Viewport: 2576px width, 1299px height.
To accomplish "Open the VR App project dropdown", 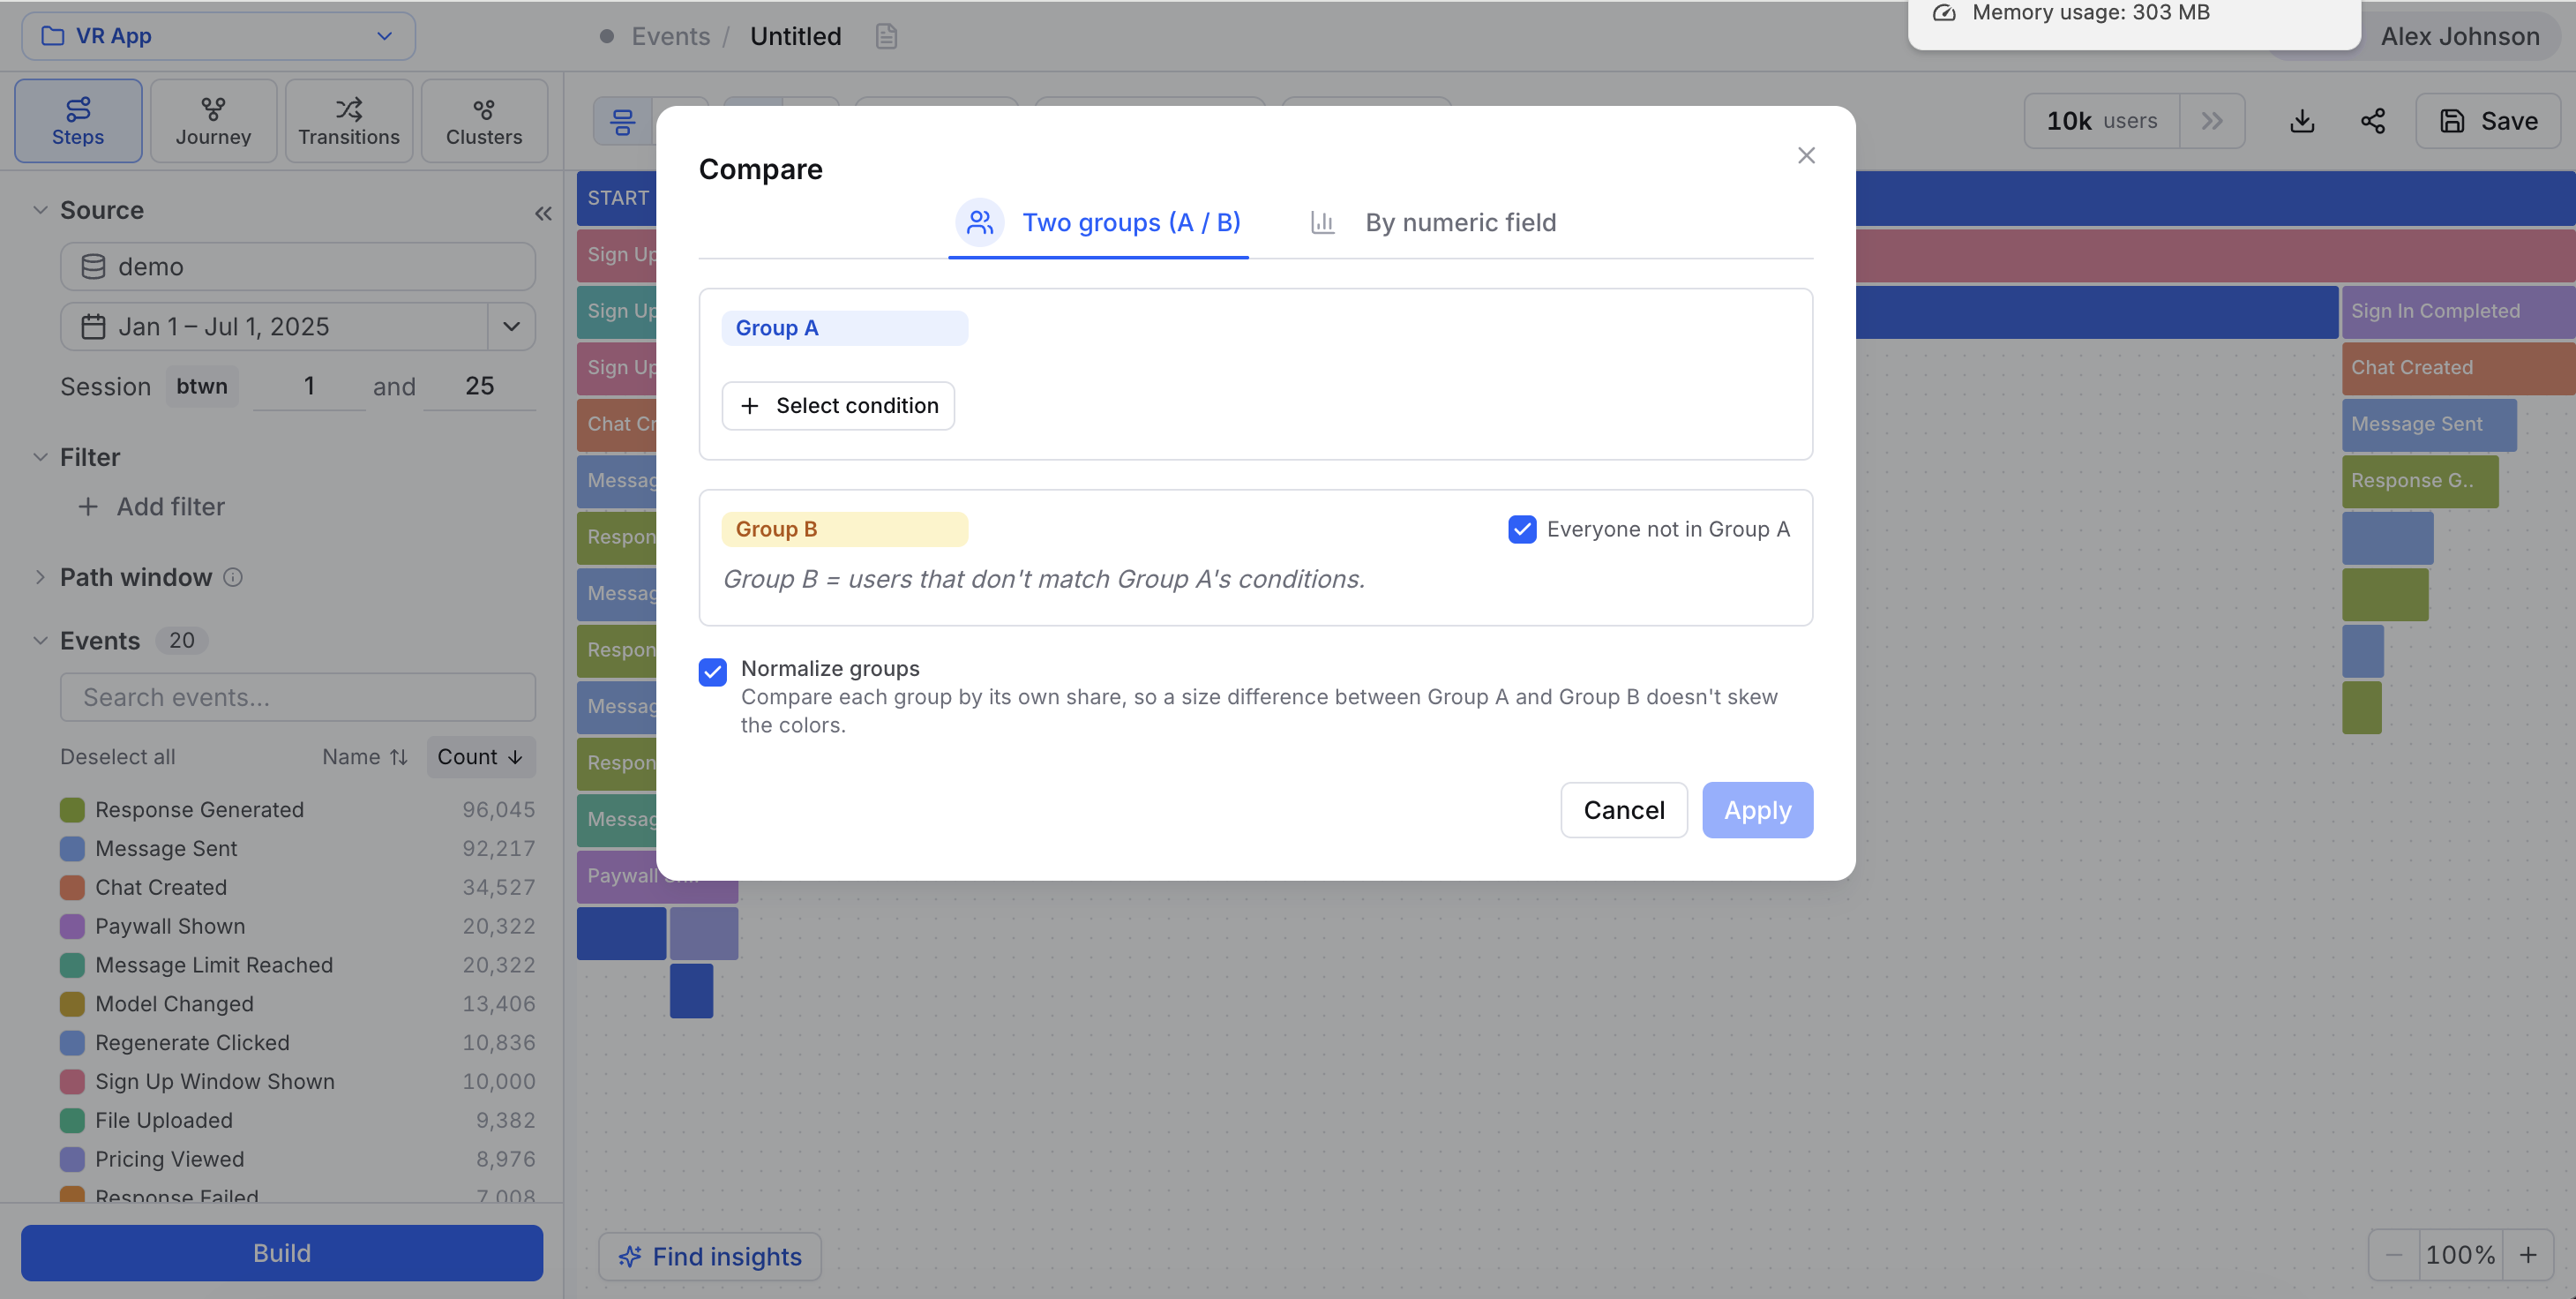I will [218, 36].
